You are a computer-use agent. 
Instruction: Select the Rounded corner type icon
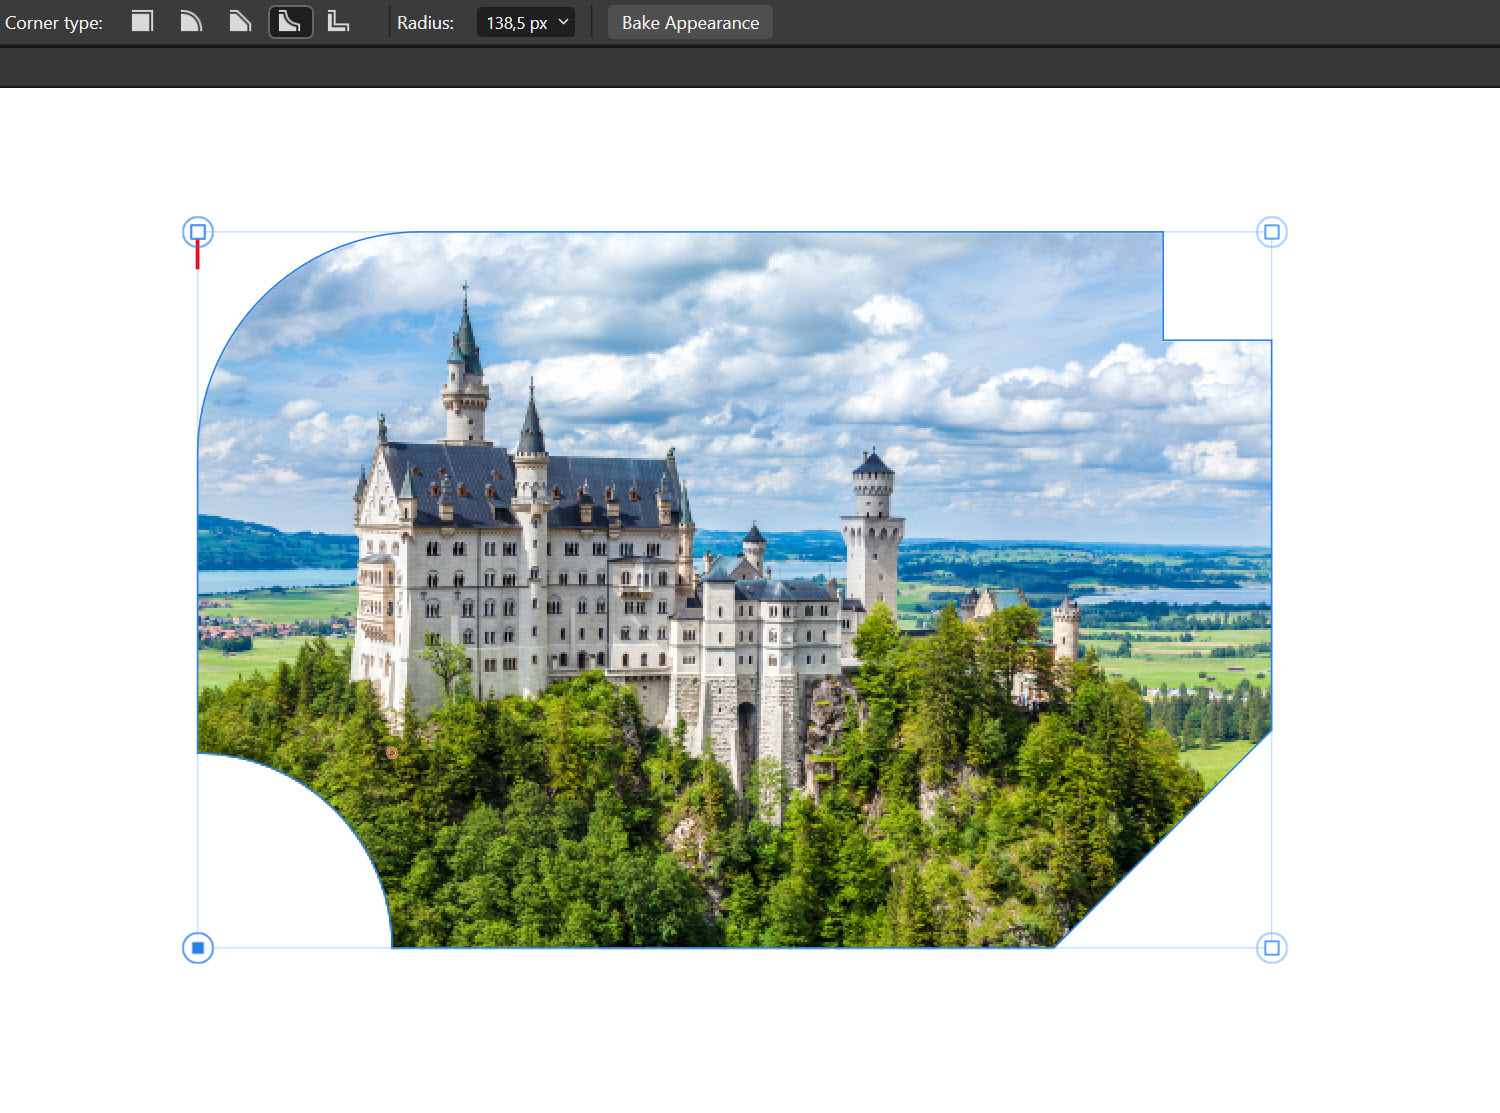coord(191,22)
